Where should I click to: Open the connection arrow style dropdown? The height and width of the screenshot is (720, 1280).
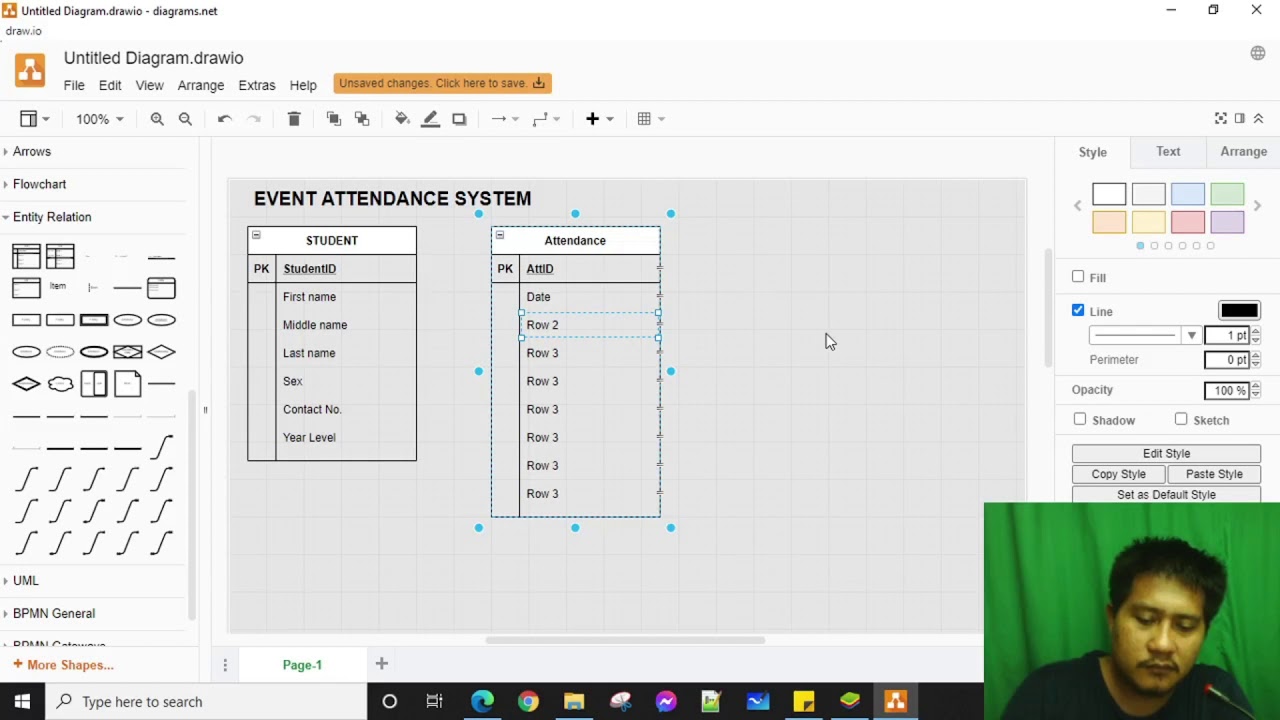coord(505,119)
